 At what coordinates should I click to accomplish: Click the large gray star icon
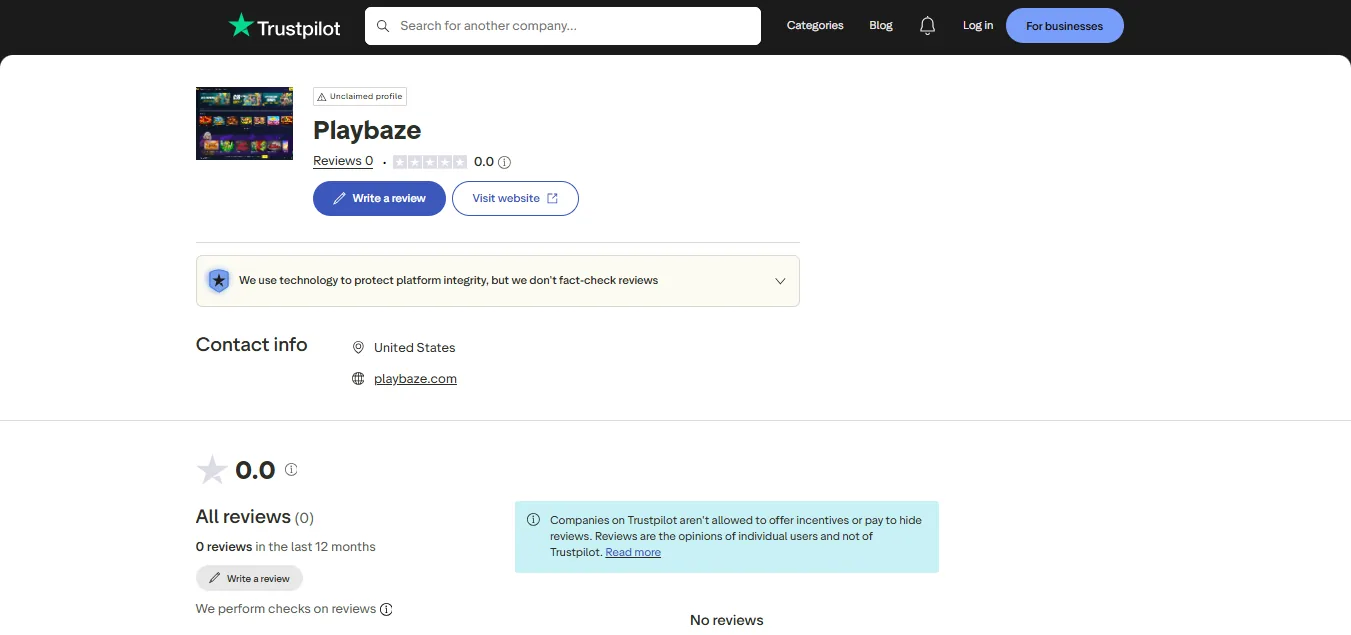point(212,470)
